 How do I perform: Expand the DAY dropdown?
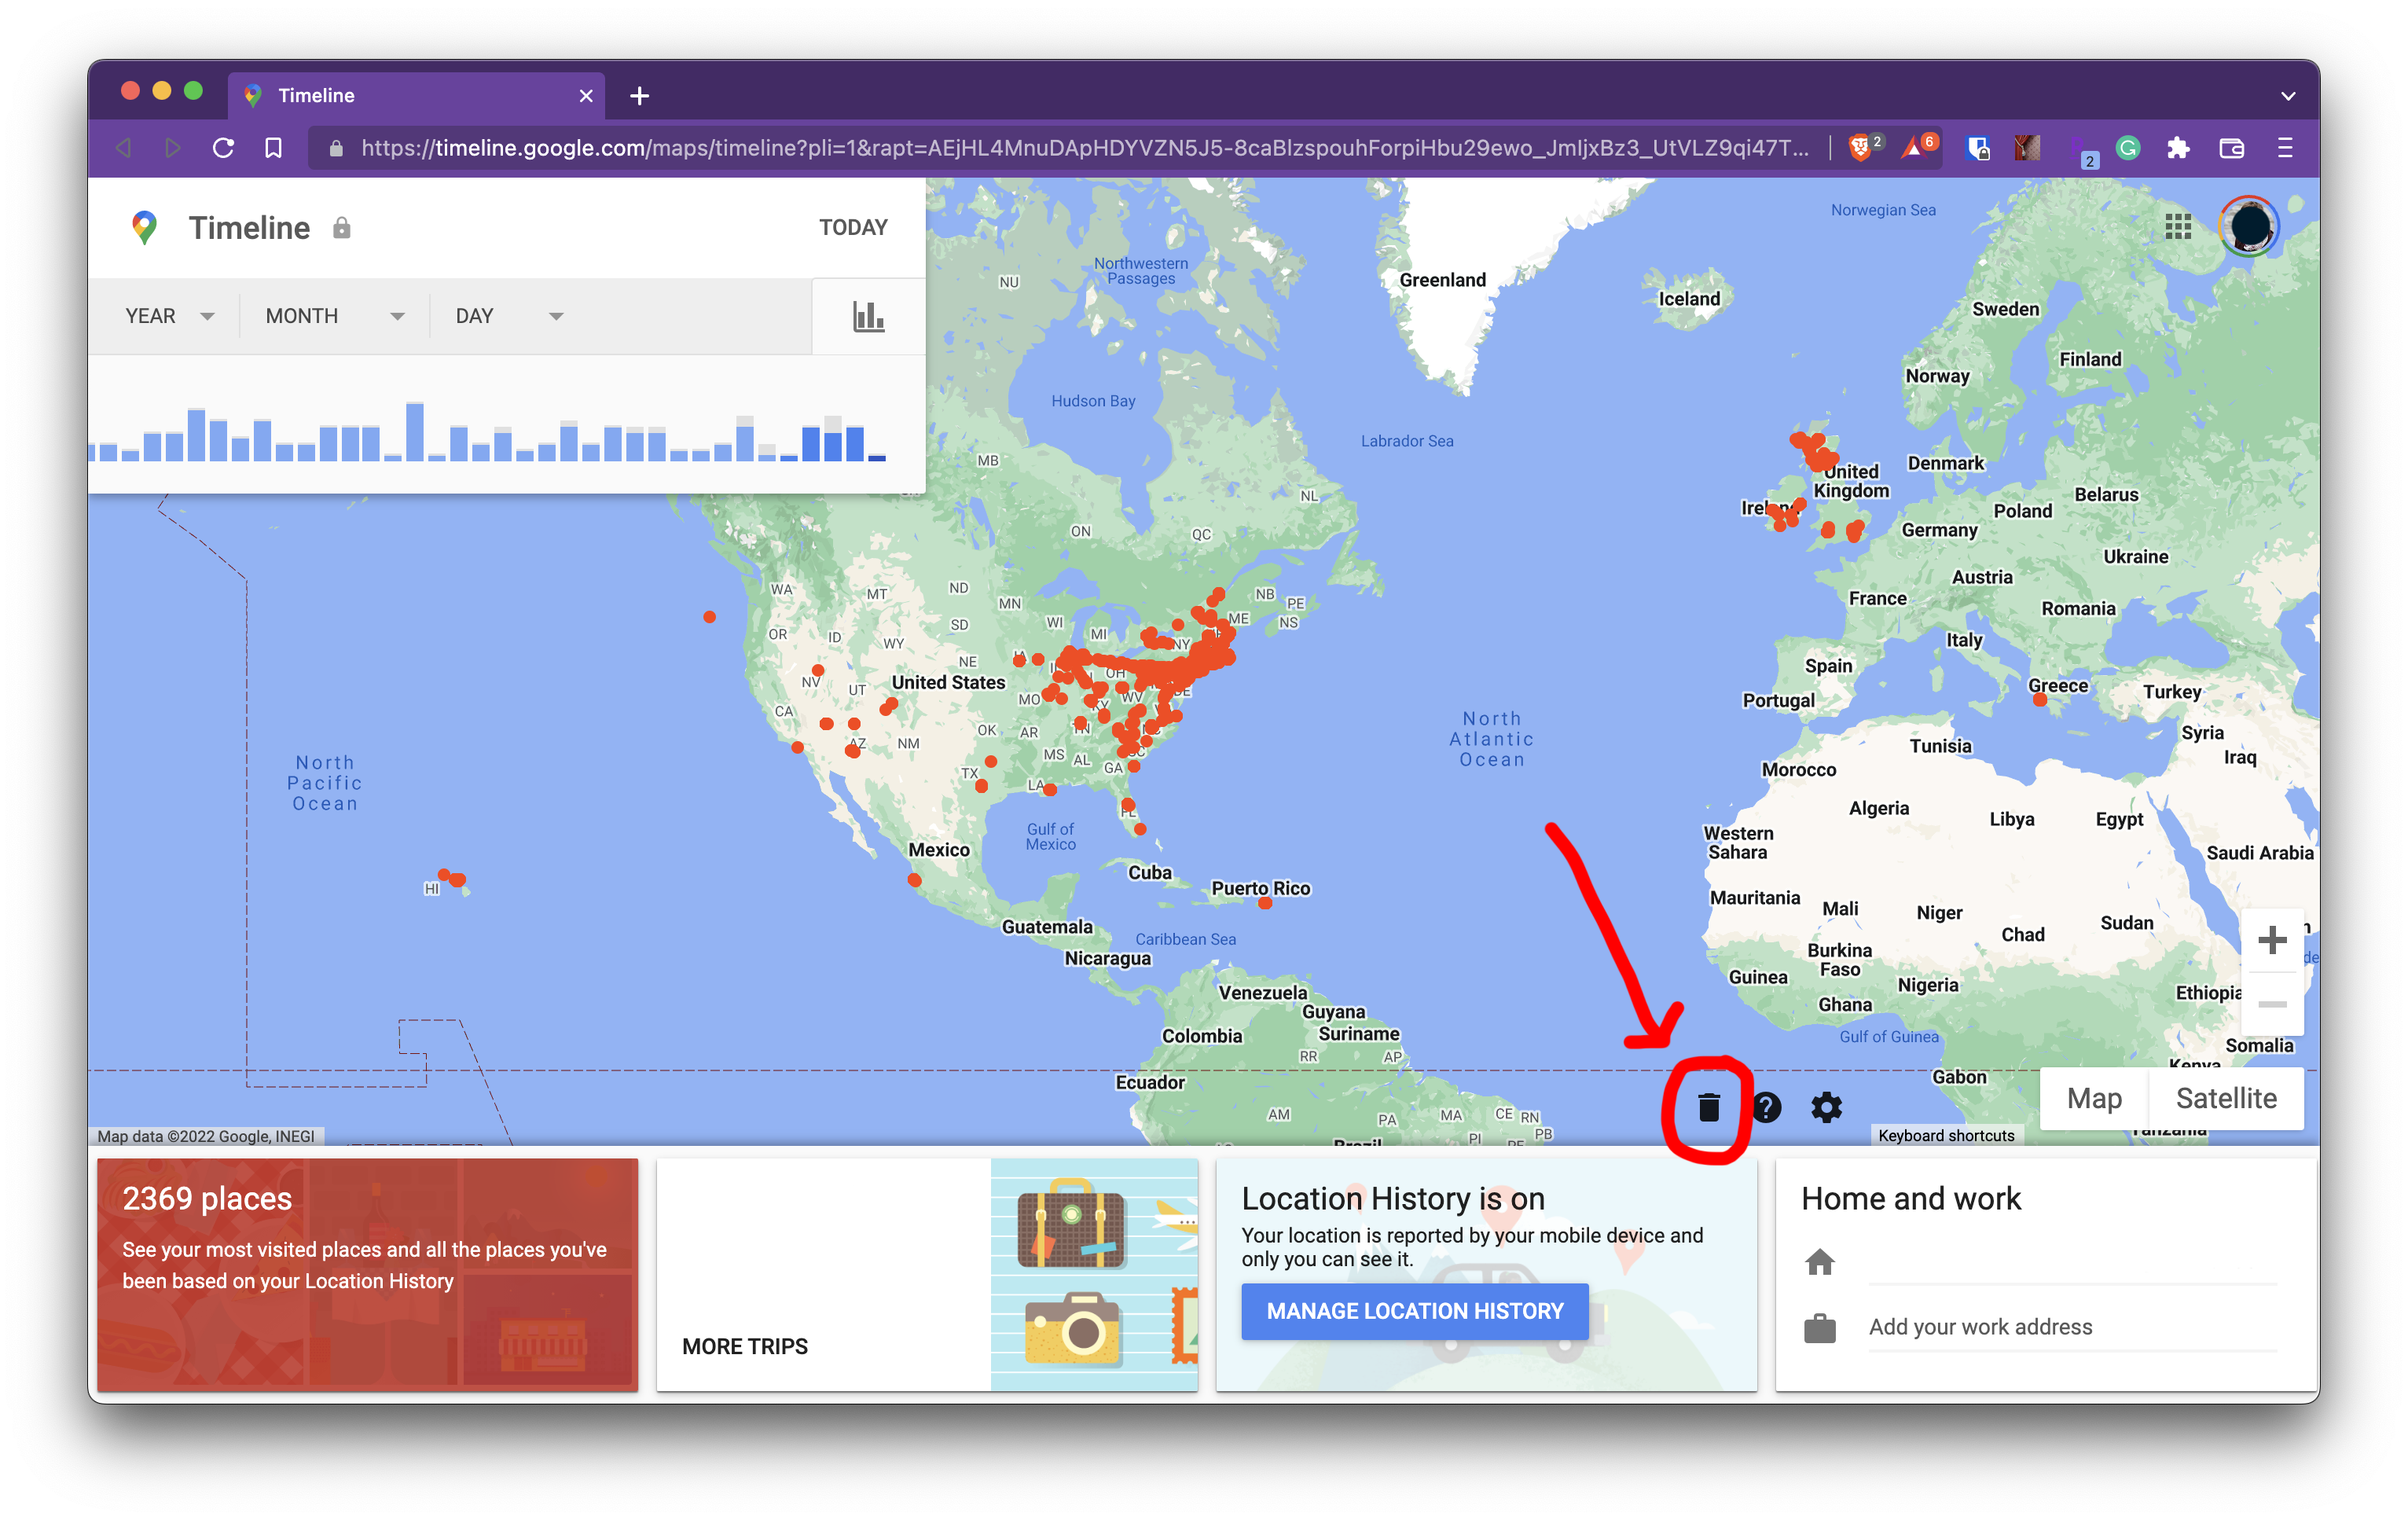point(508,316)
